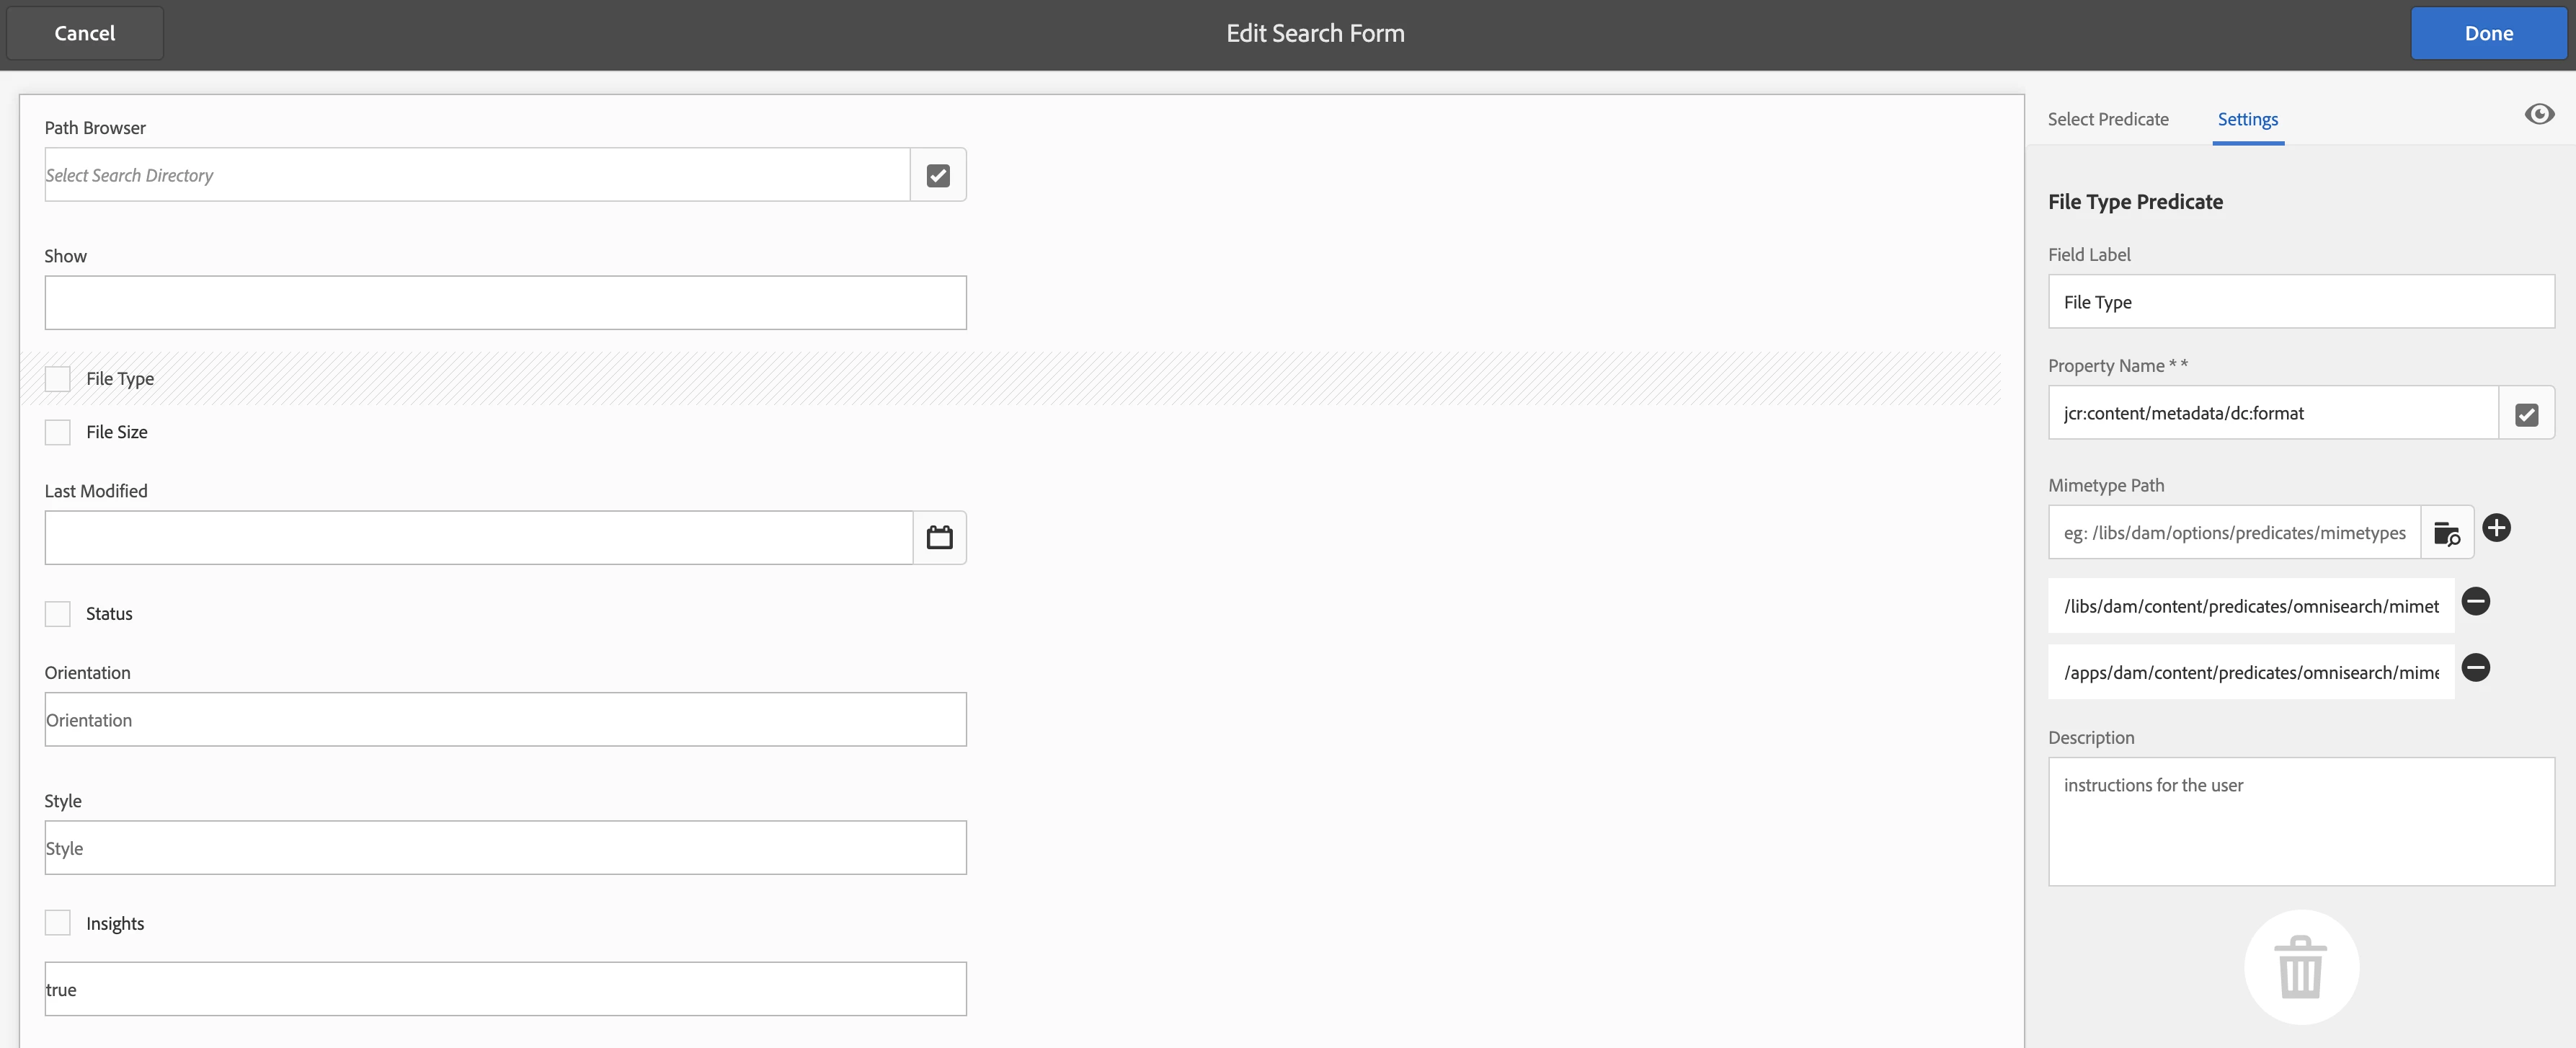
Task: Open the Last Modified calendar picker
Action: [939, 538]
